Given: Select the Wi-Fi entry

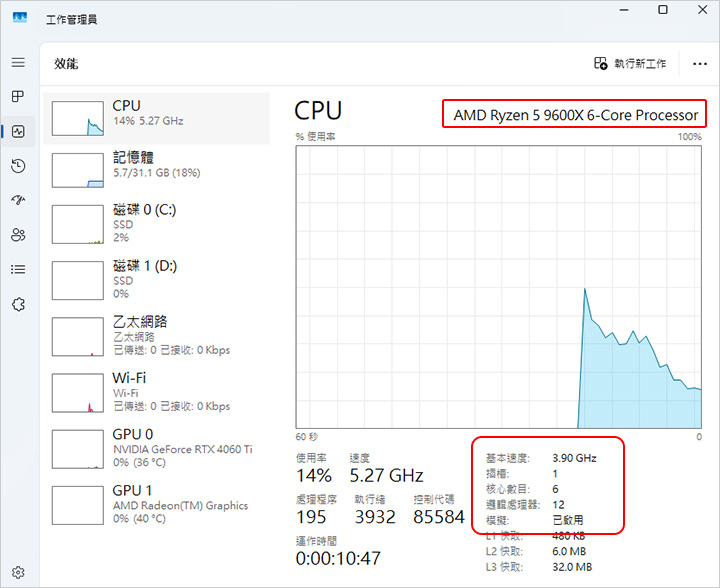Looking at the screenshot, I should click(157, 393).
